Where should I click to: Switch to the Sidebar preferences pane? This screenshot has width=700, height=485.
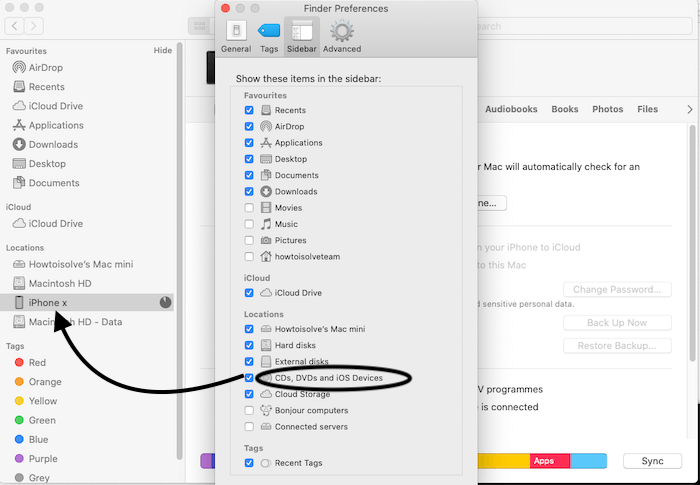[302, 37]
